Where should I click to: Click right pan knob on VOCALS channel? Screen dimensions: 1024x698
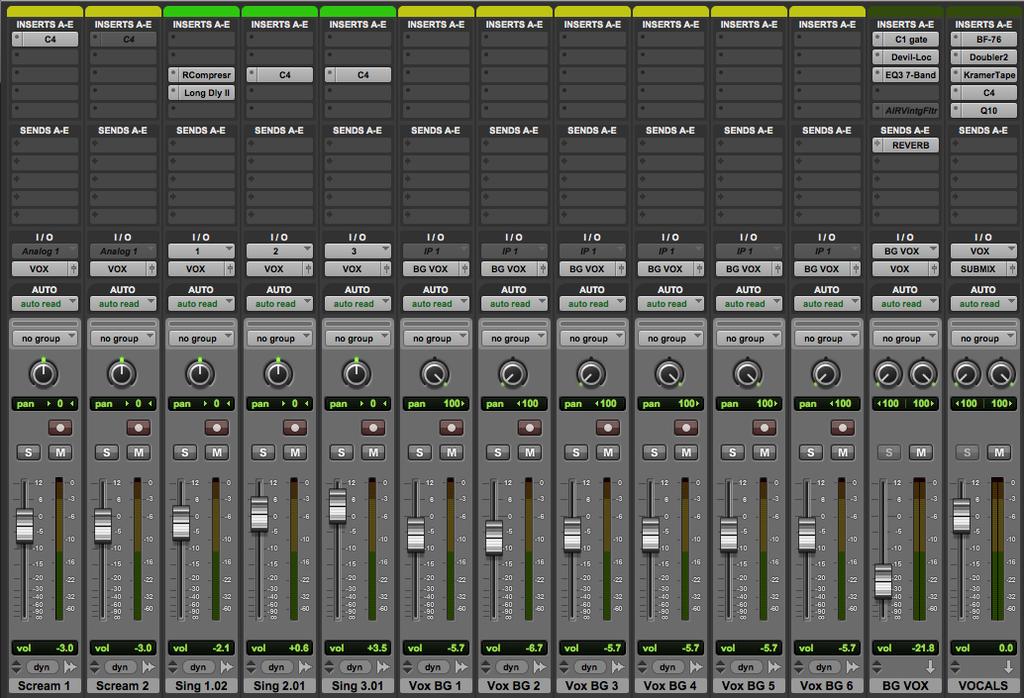(1000, 374)
